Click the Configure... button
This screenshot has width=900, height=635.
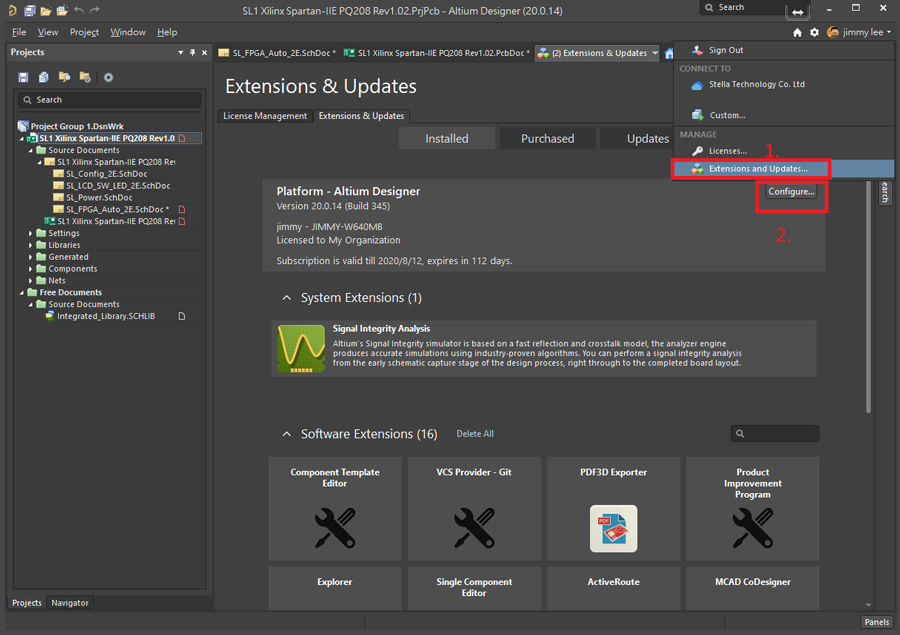(x=791, y=192)
